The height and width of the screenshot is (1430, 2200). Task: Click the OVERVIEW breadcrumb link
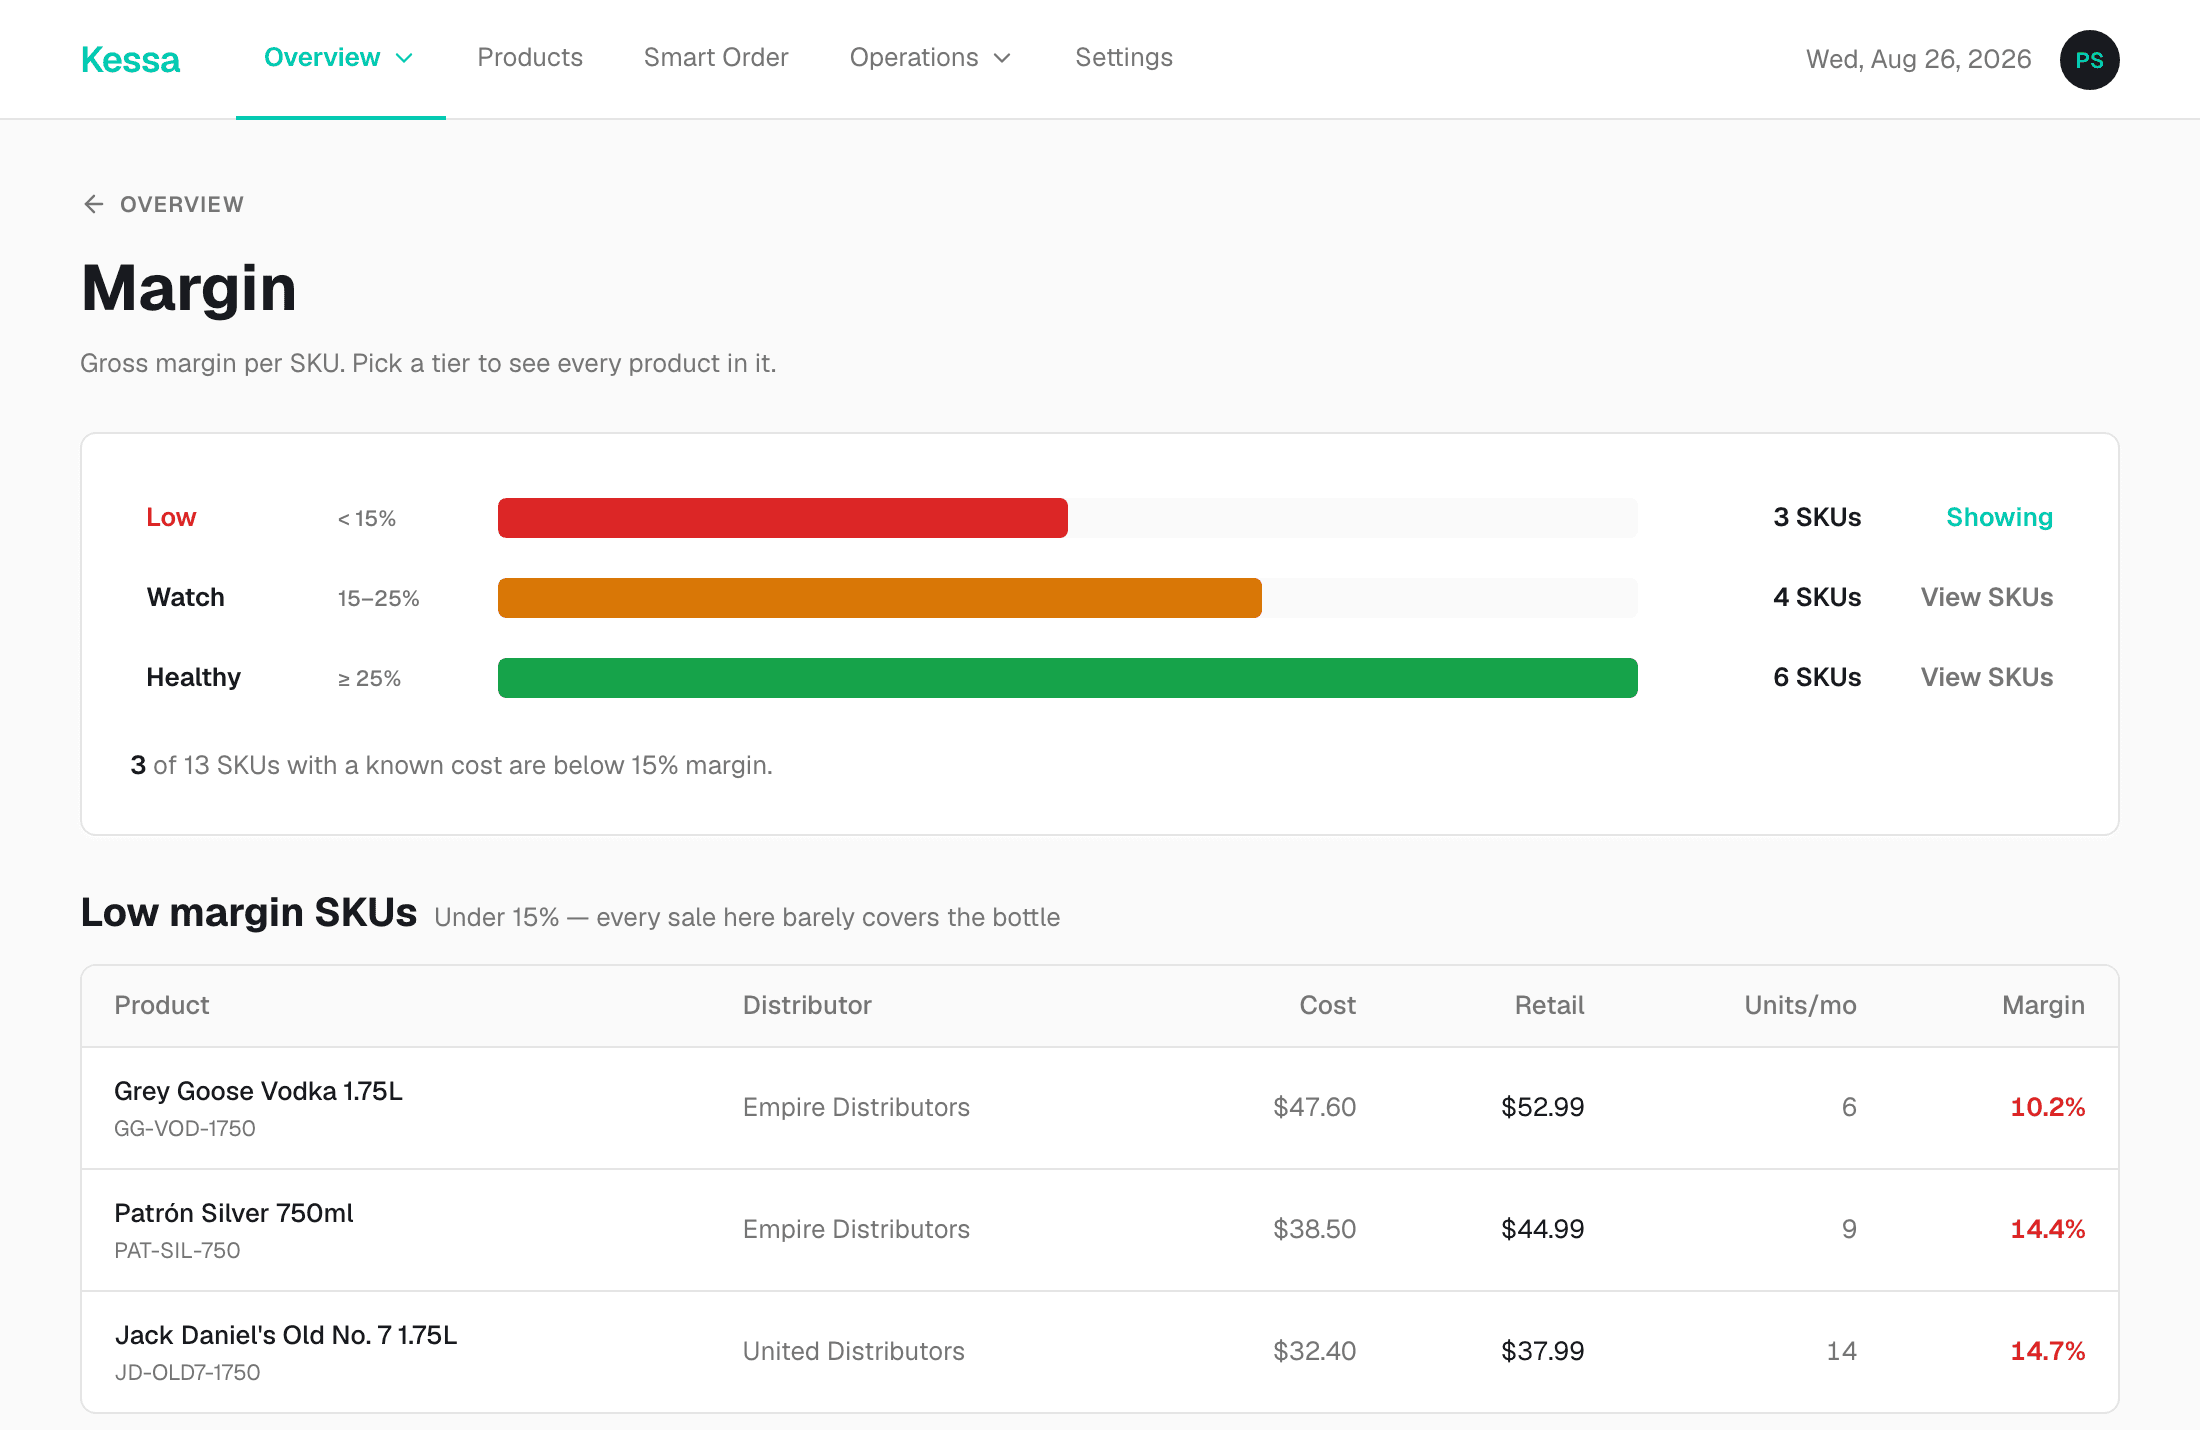click(182, 204)
